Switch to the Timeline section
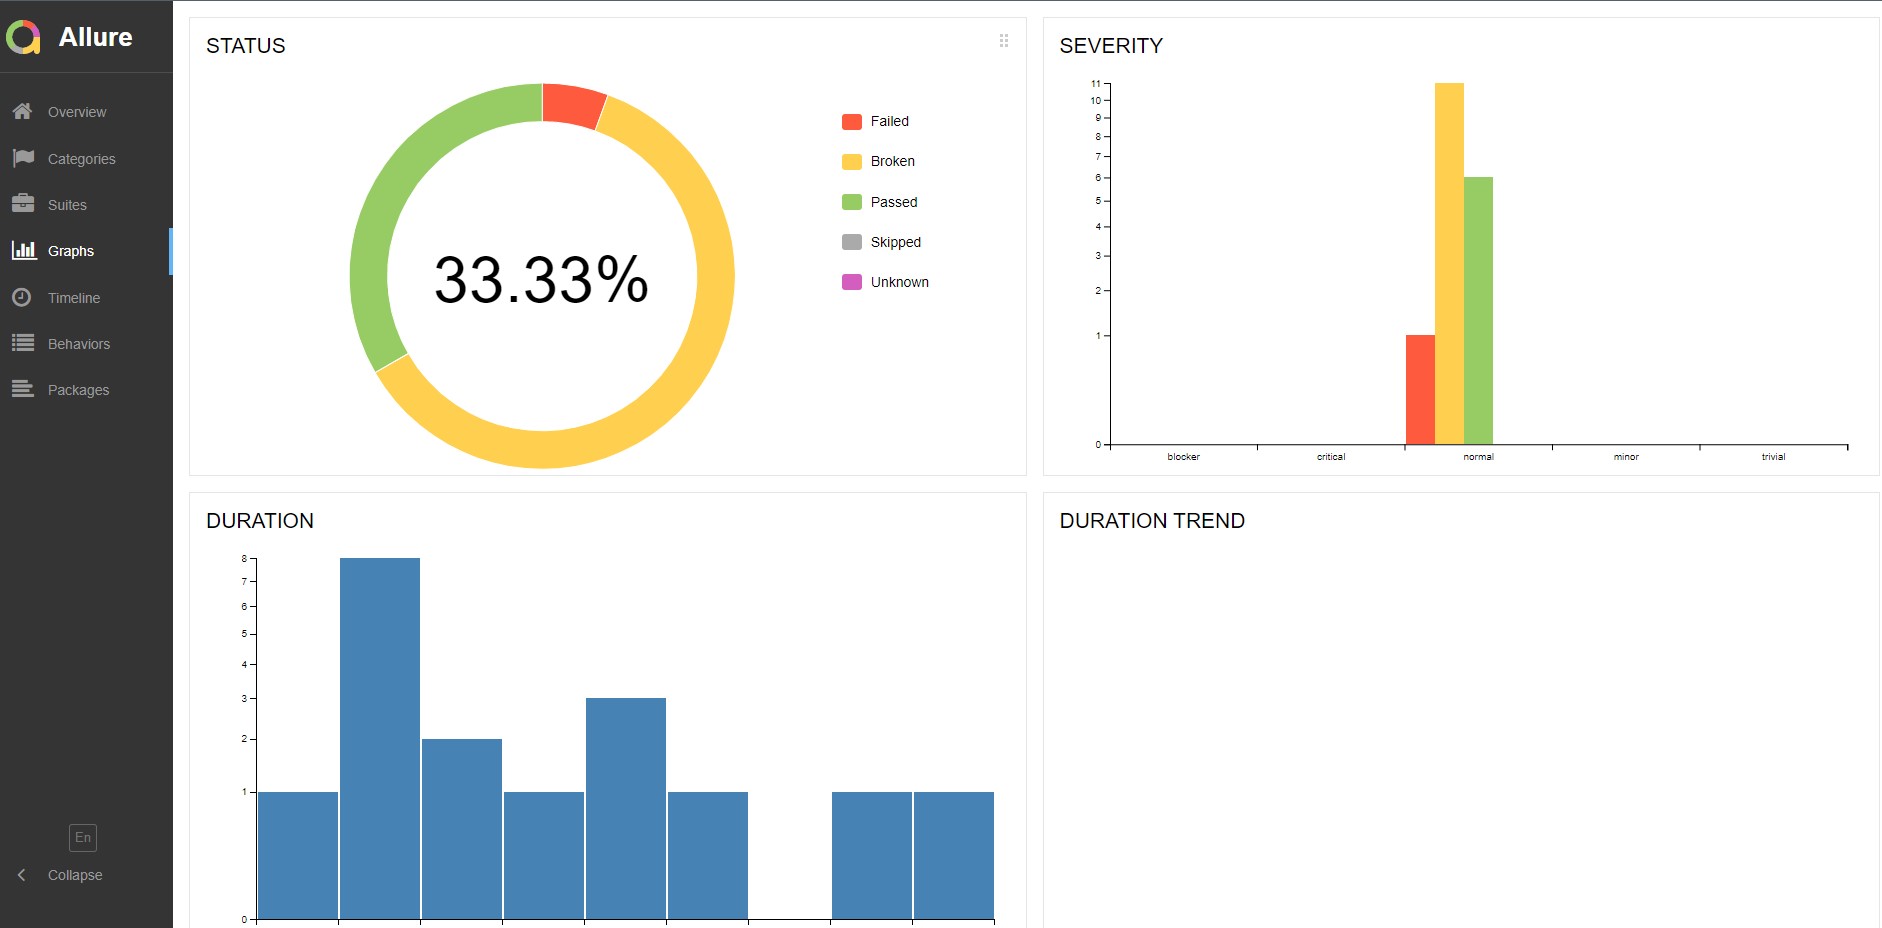 (74, 297)
